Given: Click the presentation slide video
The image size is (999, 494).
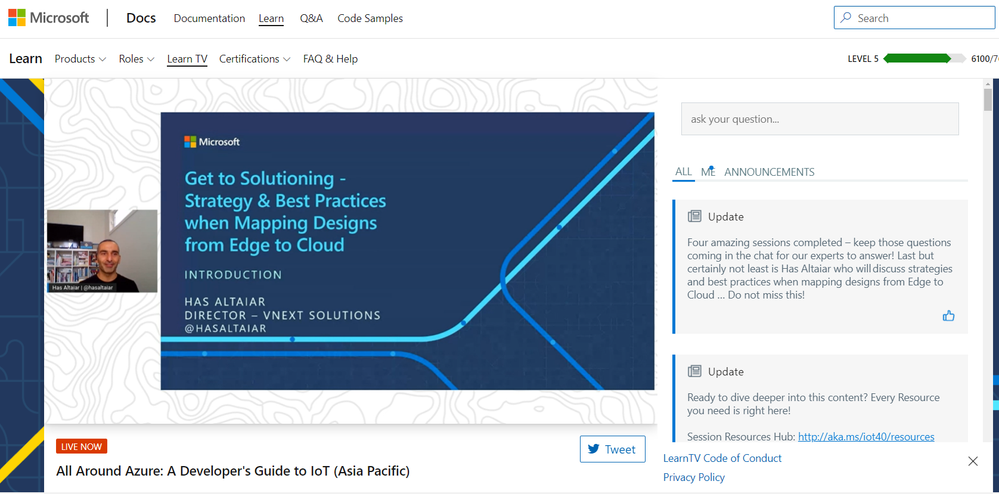Looking at the screenshot, I should click(x=408, y=251).
